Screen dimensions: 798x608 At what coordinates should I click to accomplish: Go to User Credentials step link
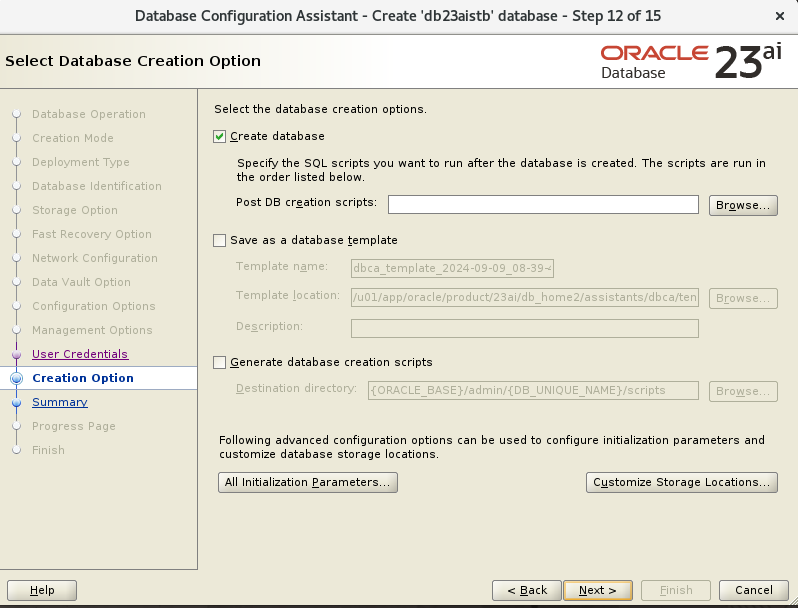coord(80,354)
